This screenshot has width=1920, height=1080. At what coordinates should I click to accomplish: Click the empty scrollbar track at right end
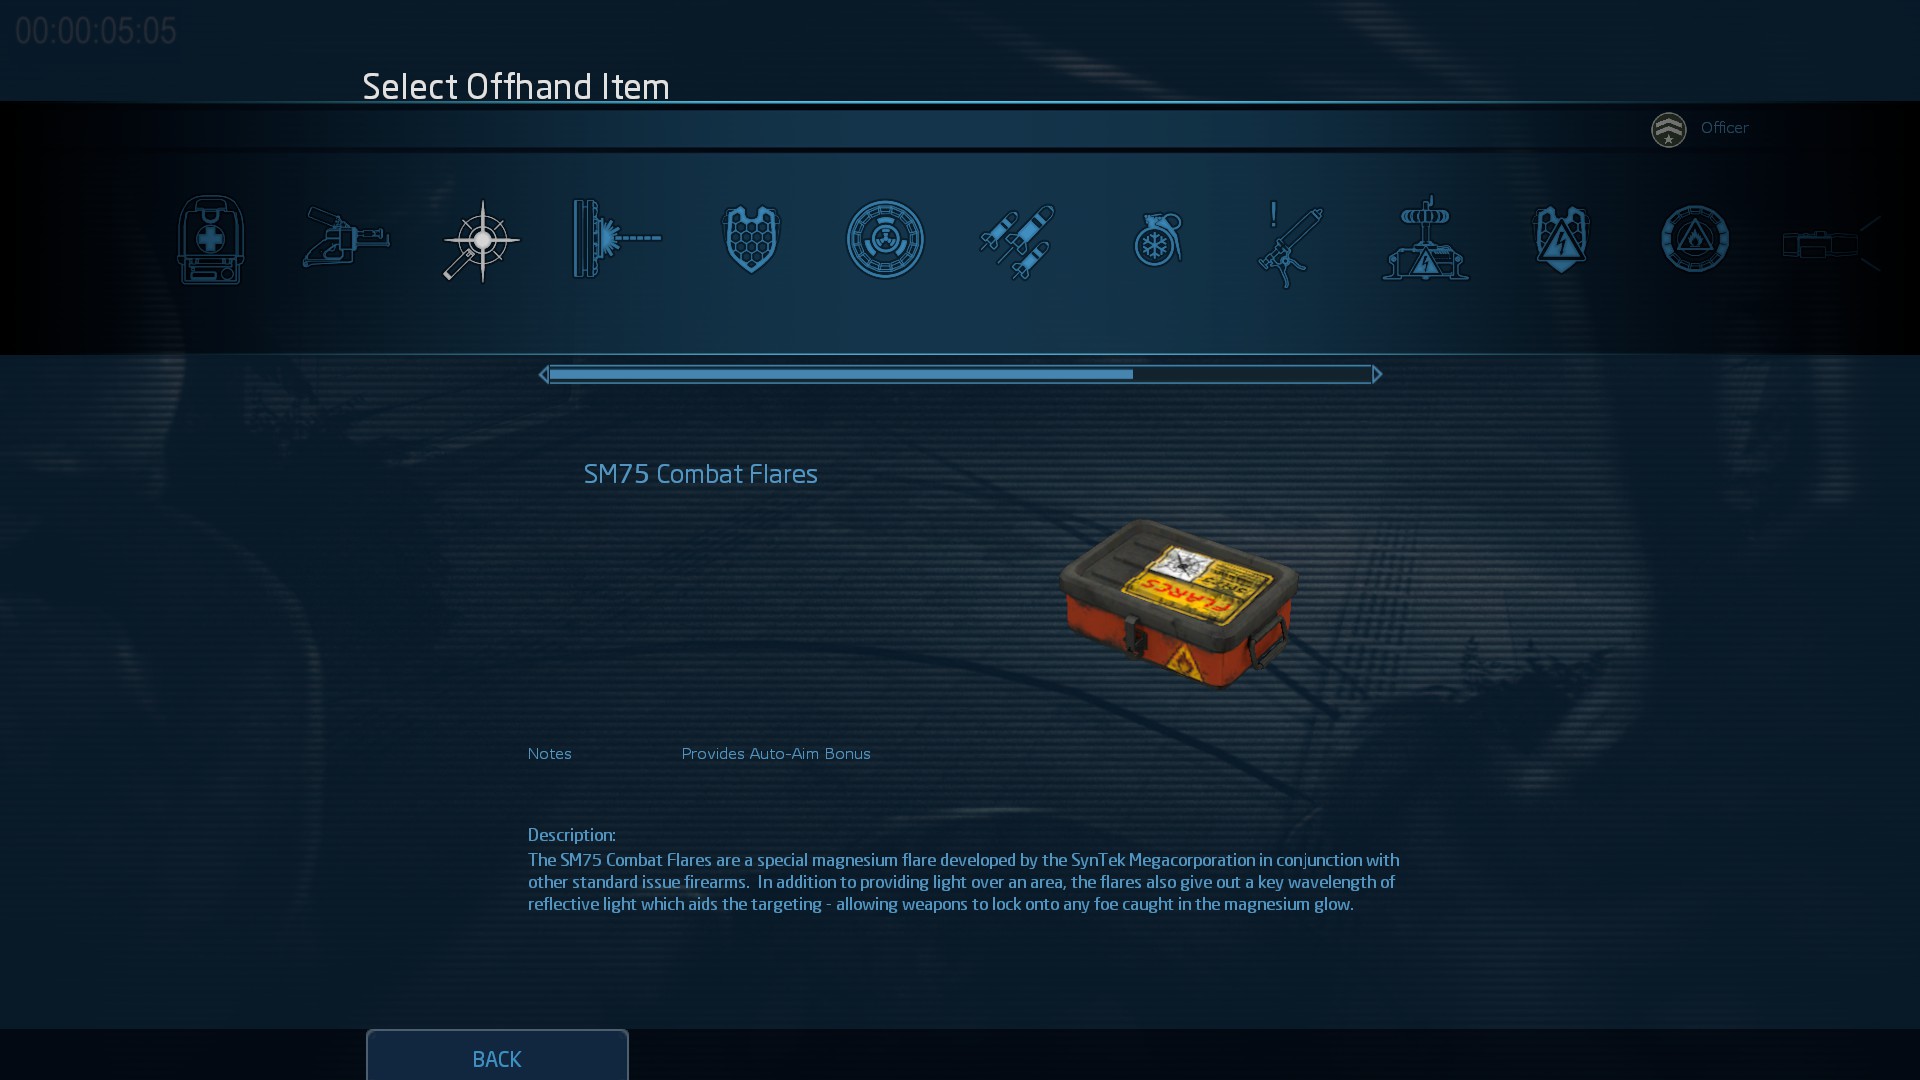(1252, 374)
